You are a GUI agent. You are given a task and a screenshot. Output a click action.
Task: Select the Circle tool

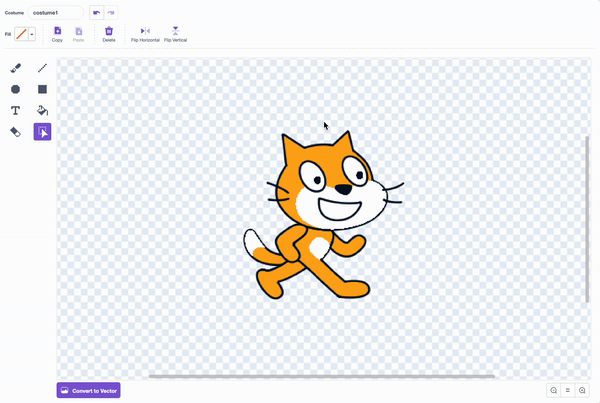[15, 89]
